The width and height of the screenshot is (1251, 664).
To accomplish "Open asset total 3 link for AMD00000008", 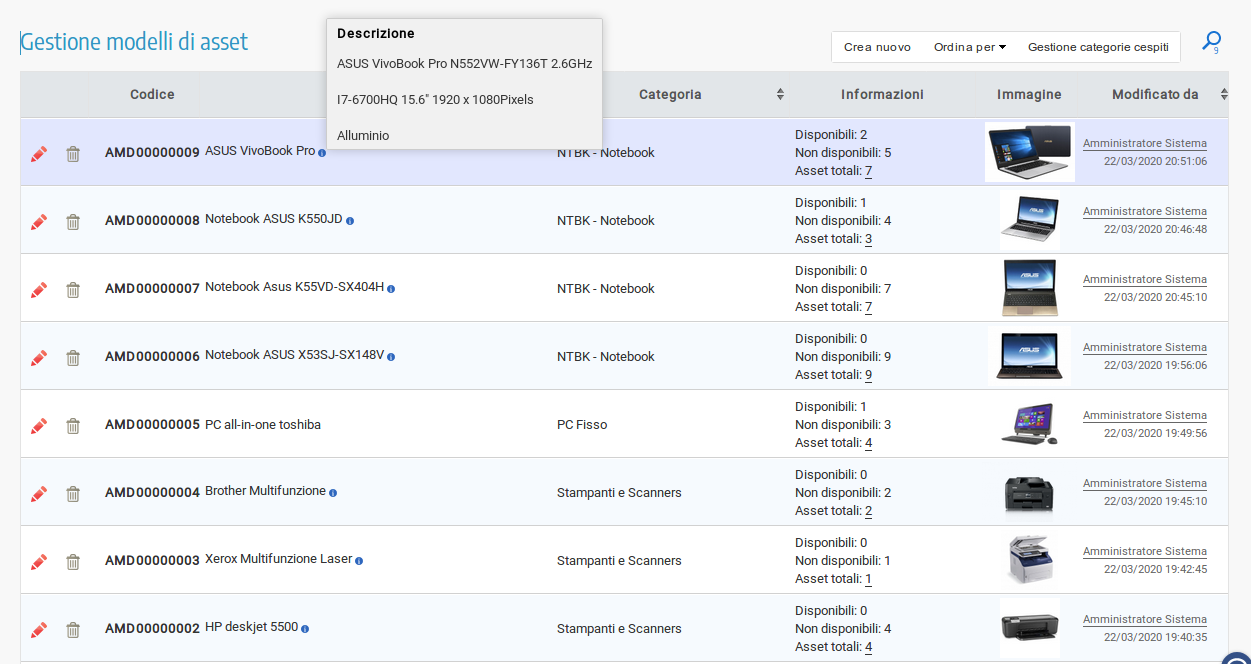I will click(x=869, y=239).
